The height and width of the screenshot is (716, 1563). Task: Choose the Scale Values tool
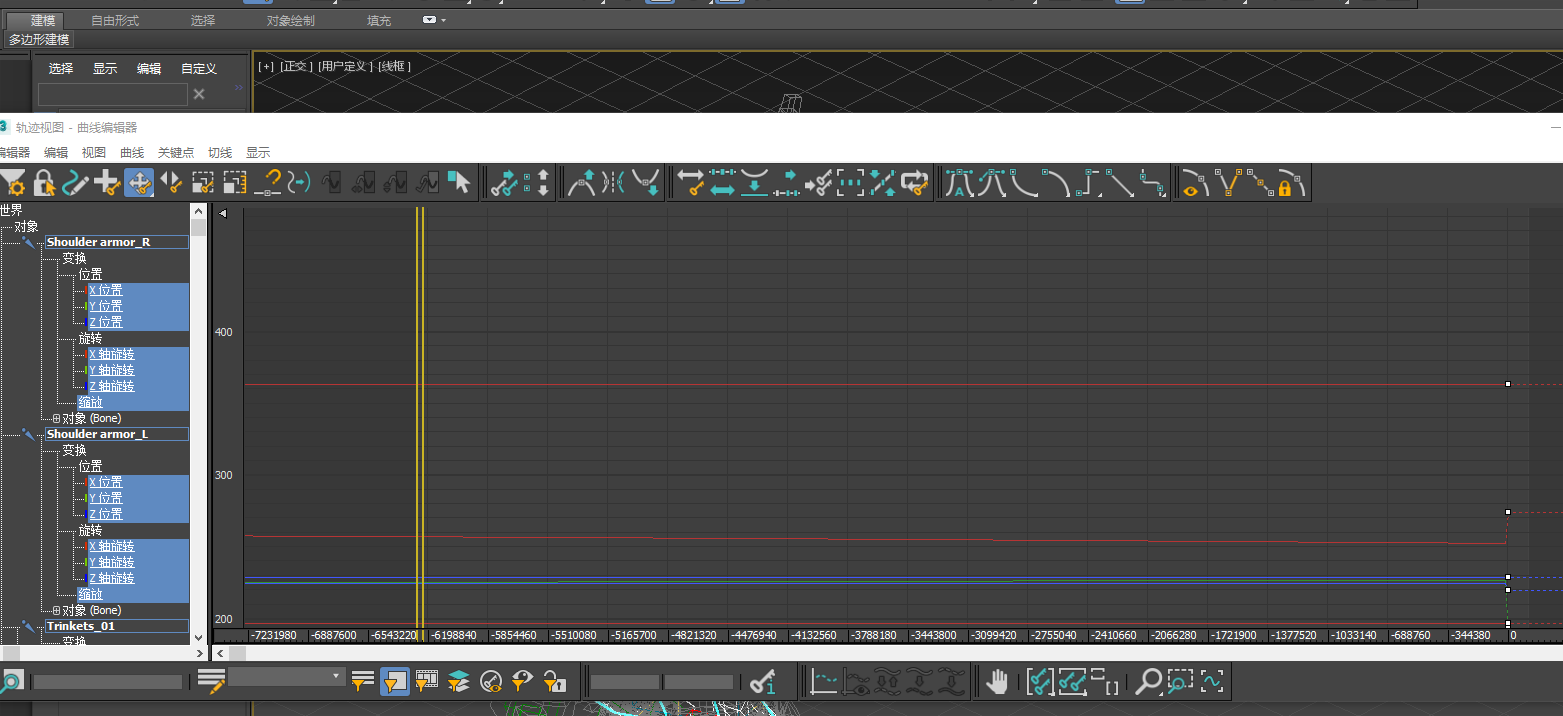tap(235, 183)
